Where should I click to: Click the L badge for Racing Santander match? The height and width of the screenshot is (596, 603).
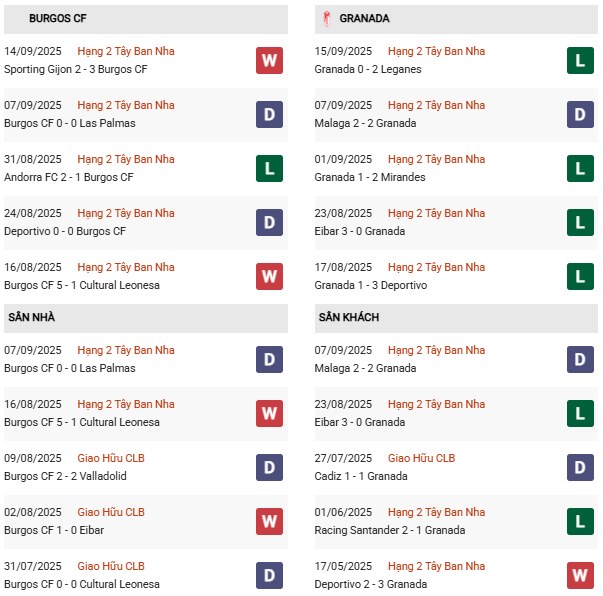tap(580, 521)
